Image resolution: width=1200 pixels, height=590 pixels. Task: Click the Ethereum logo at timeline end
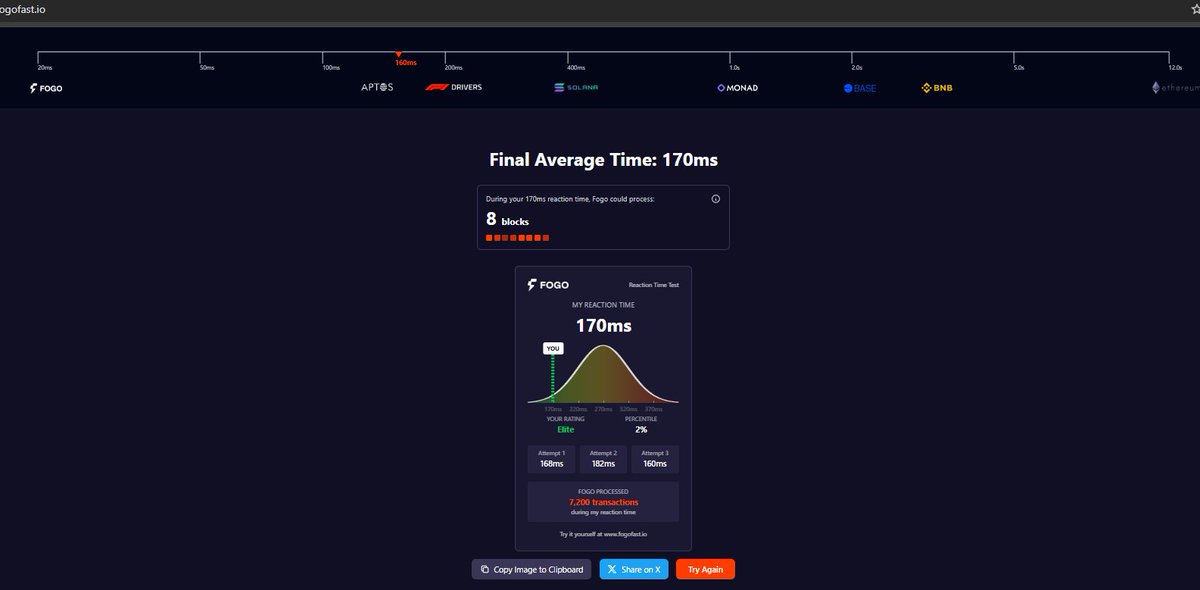pos(1175,88)
